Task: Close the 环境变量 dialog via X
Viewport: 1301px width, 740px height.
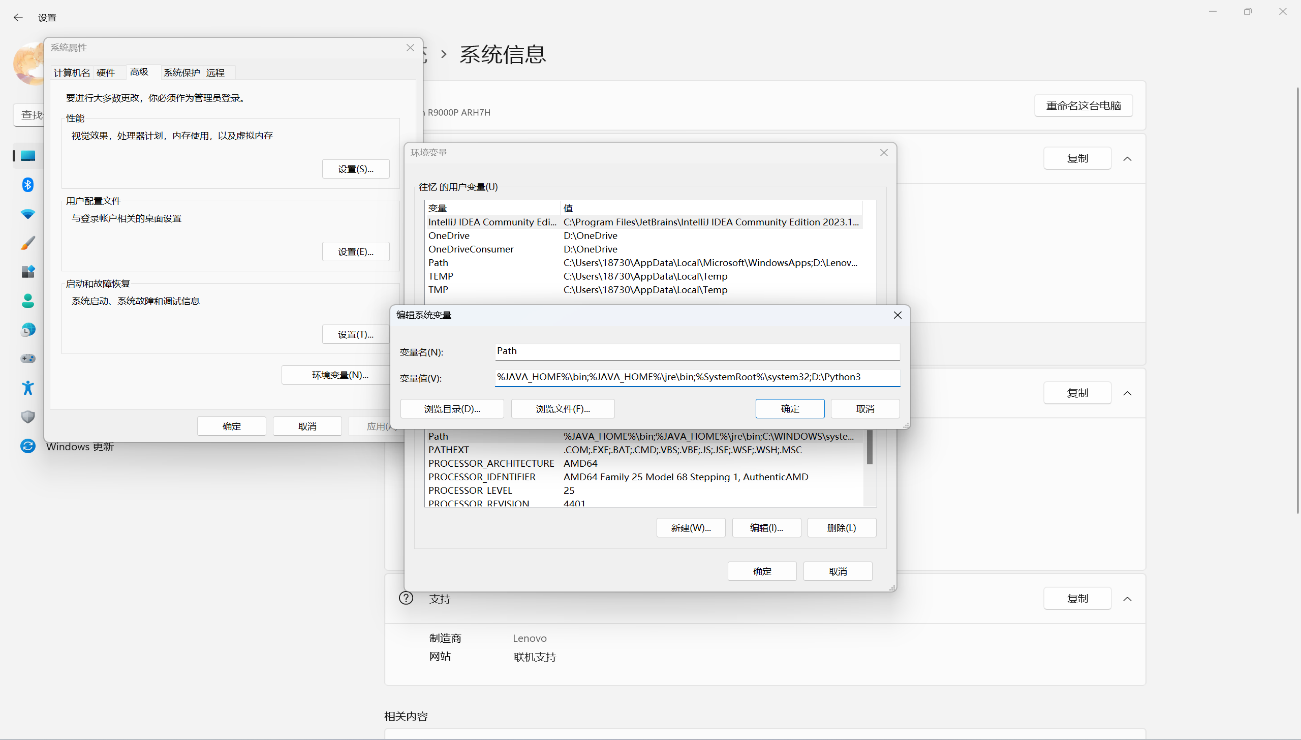Action: (884, 153)
